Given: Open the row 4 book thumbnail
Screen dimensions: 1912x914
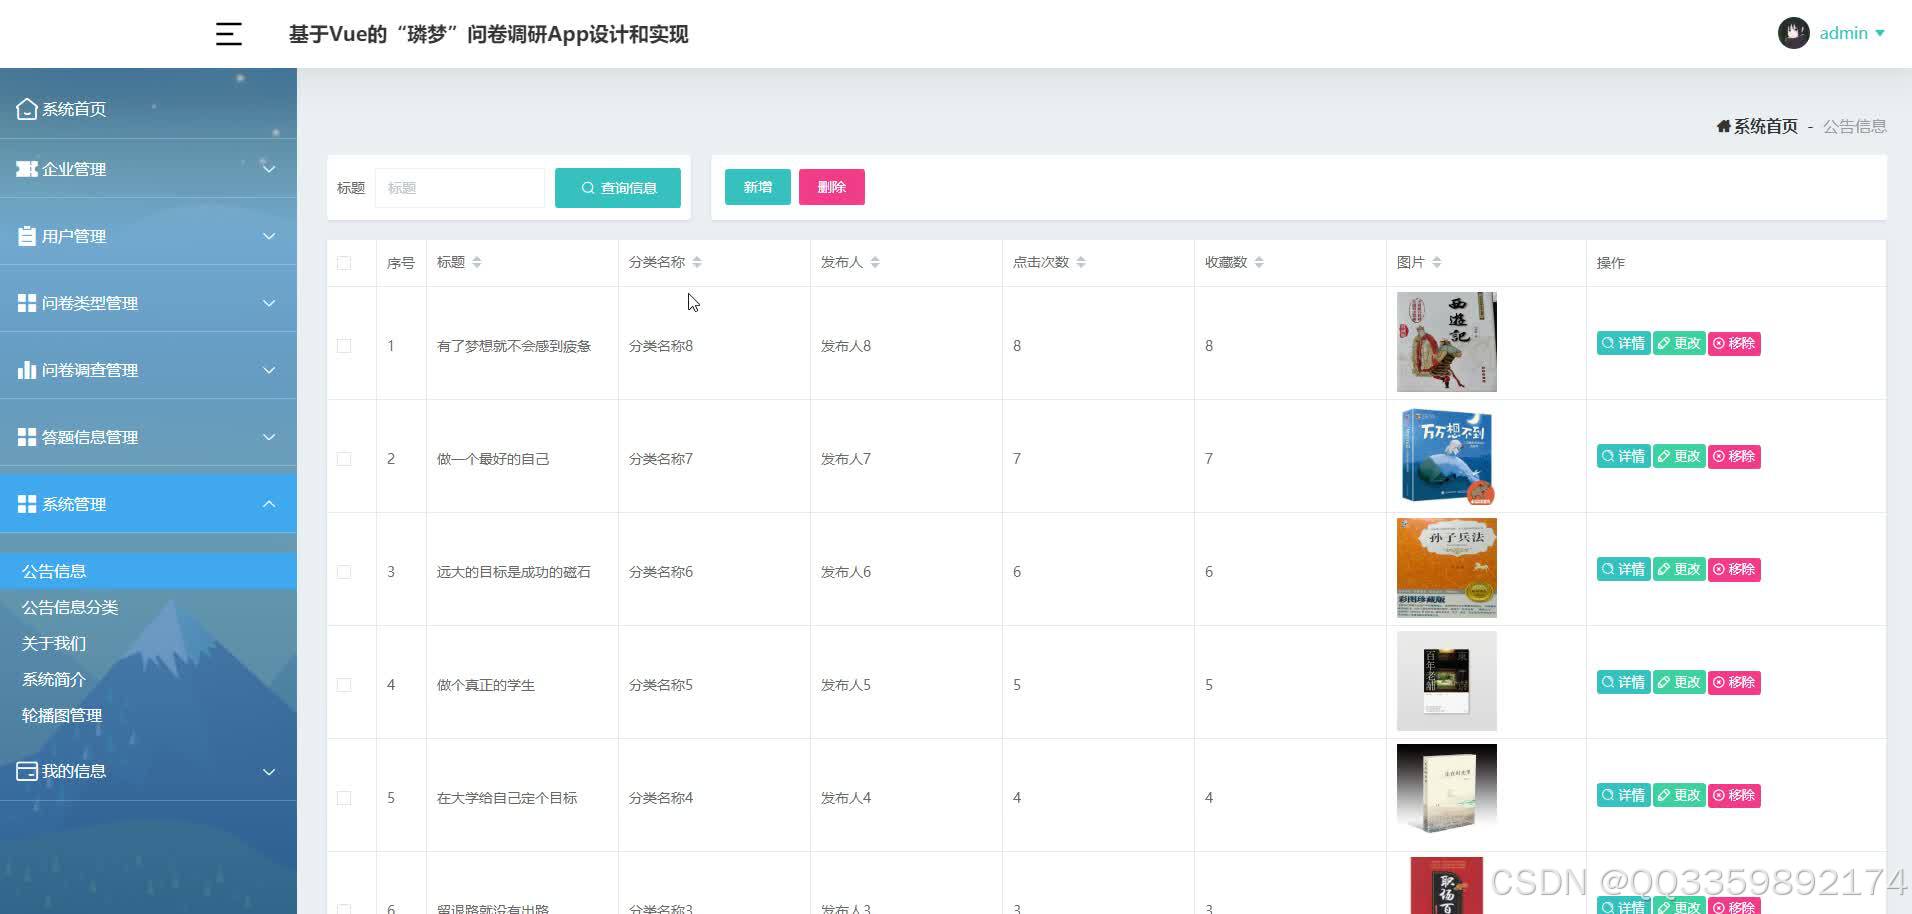Looking at the screenshot, I should 1446,681.
